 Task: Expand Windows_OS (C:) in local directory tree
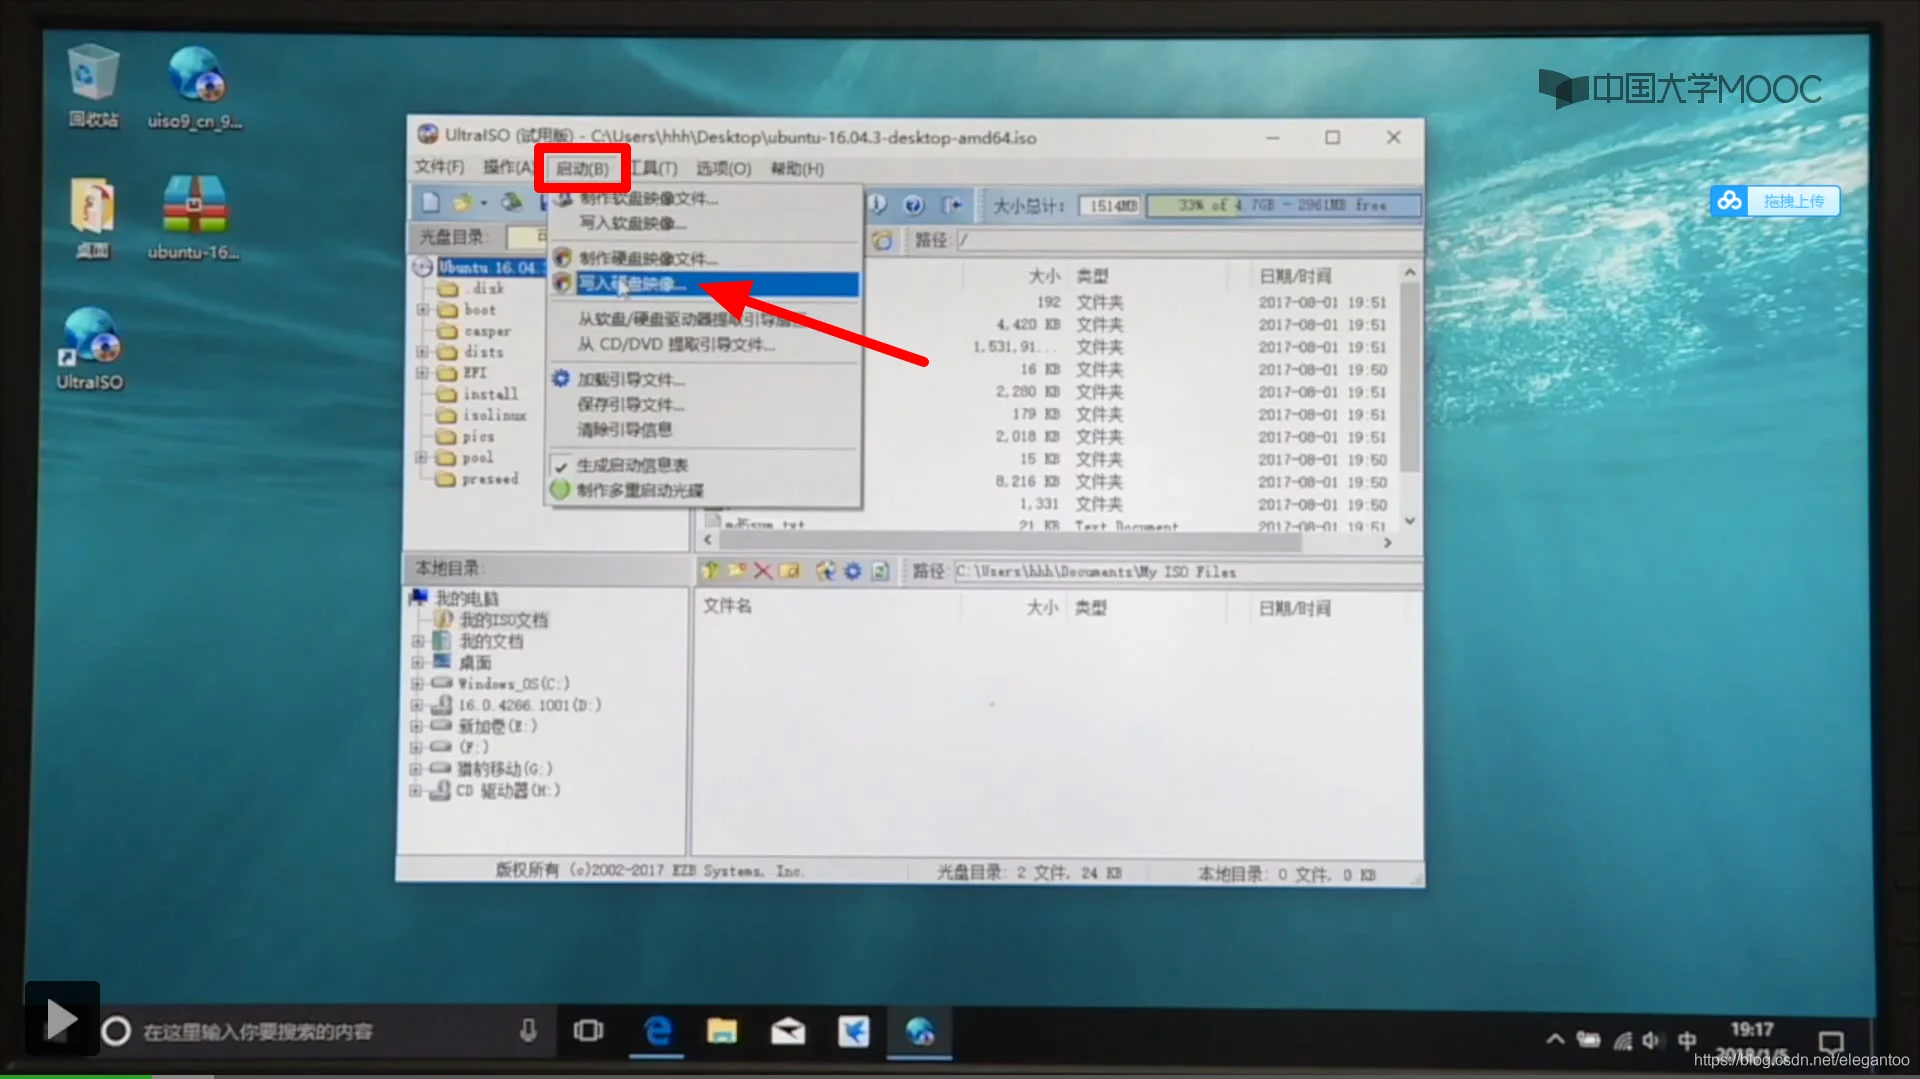419,683
